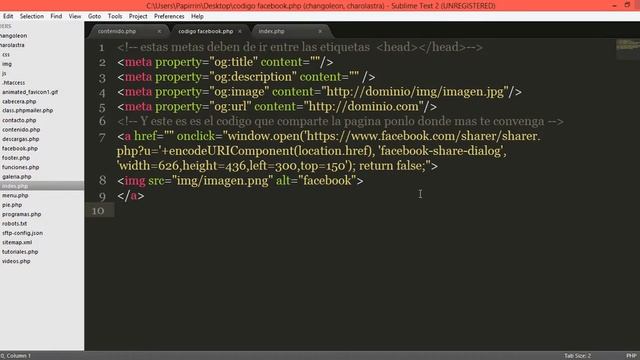The image size is (640, 360).
Task: Click the og:url content text
Action: pos(363,106)
